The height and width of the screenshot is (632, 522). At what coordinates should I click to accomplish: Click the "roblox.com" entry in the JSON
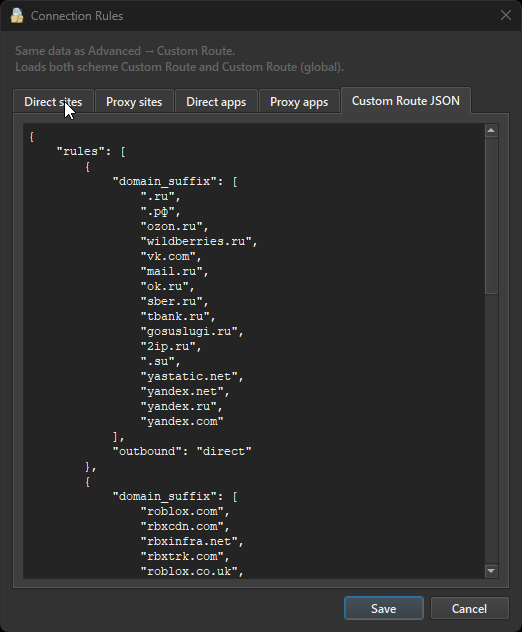pos(185,511)
